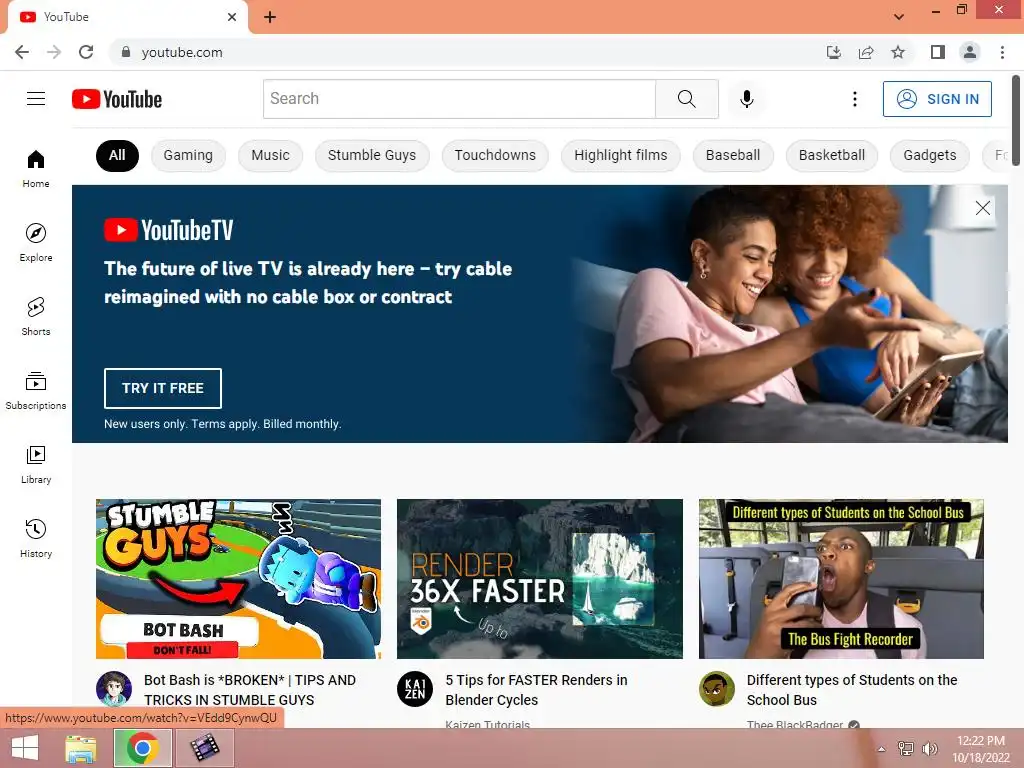1024x768 pixels.
Task: Click the YouTube search field
Action: click(459, 99)
